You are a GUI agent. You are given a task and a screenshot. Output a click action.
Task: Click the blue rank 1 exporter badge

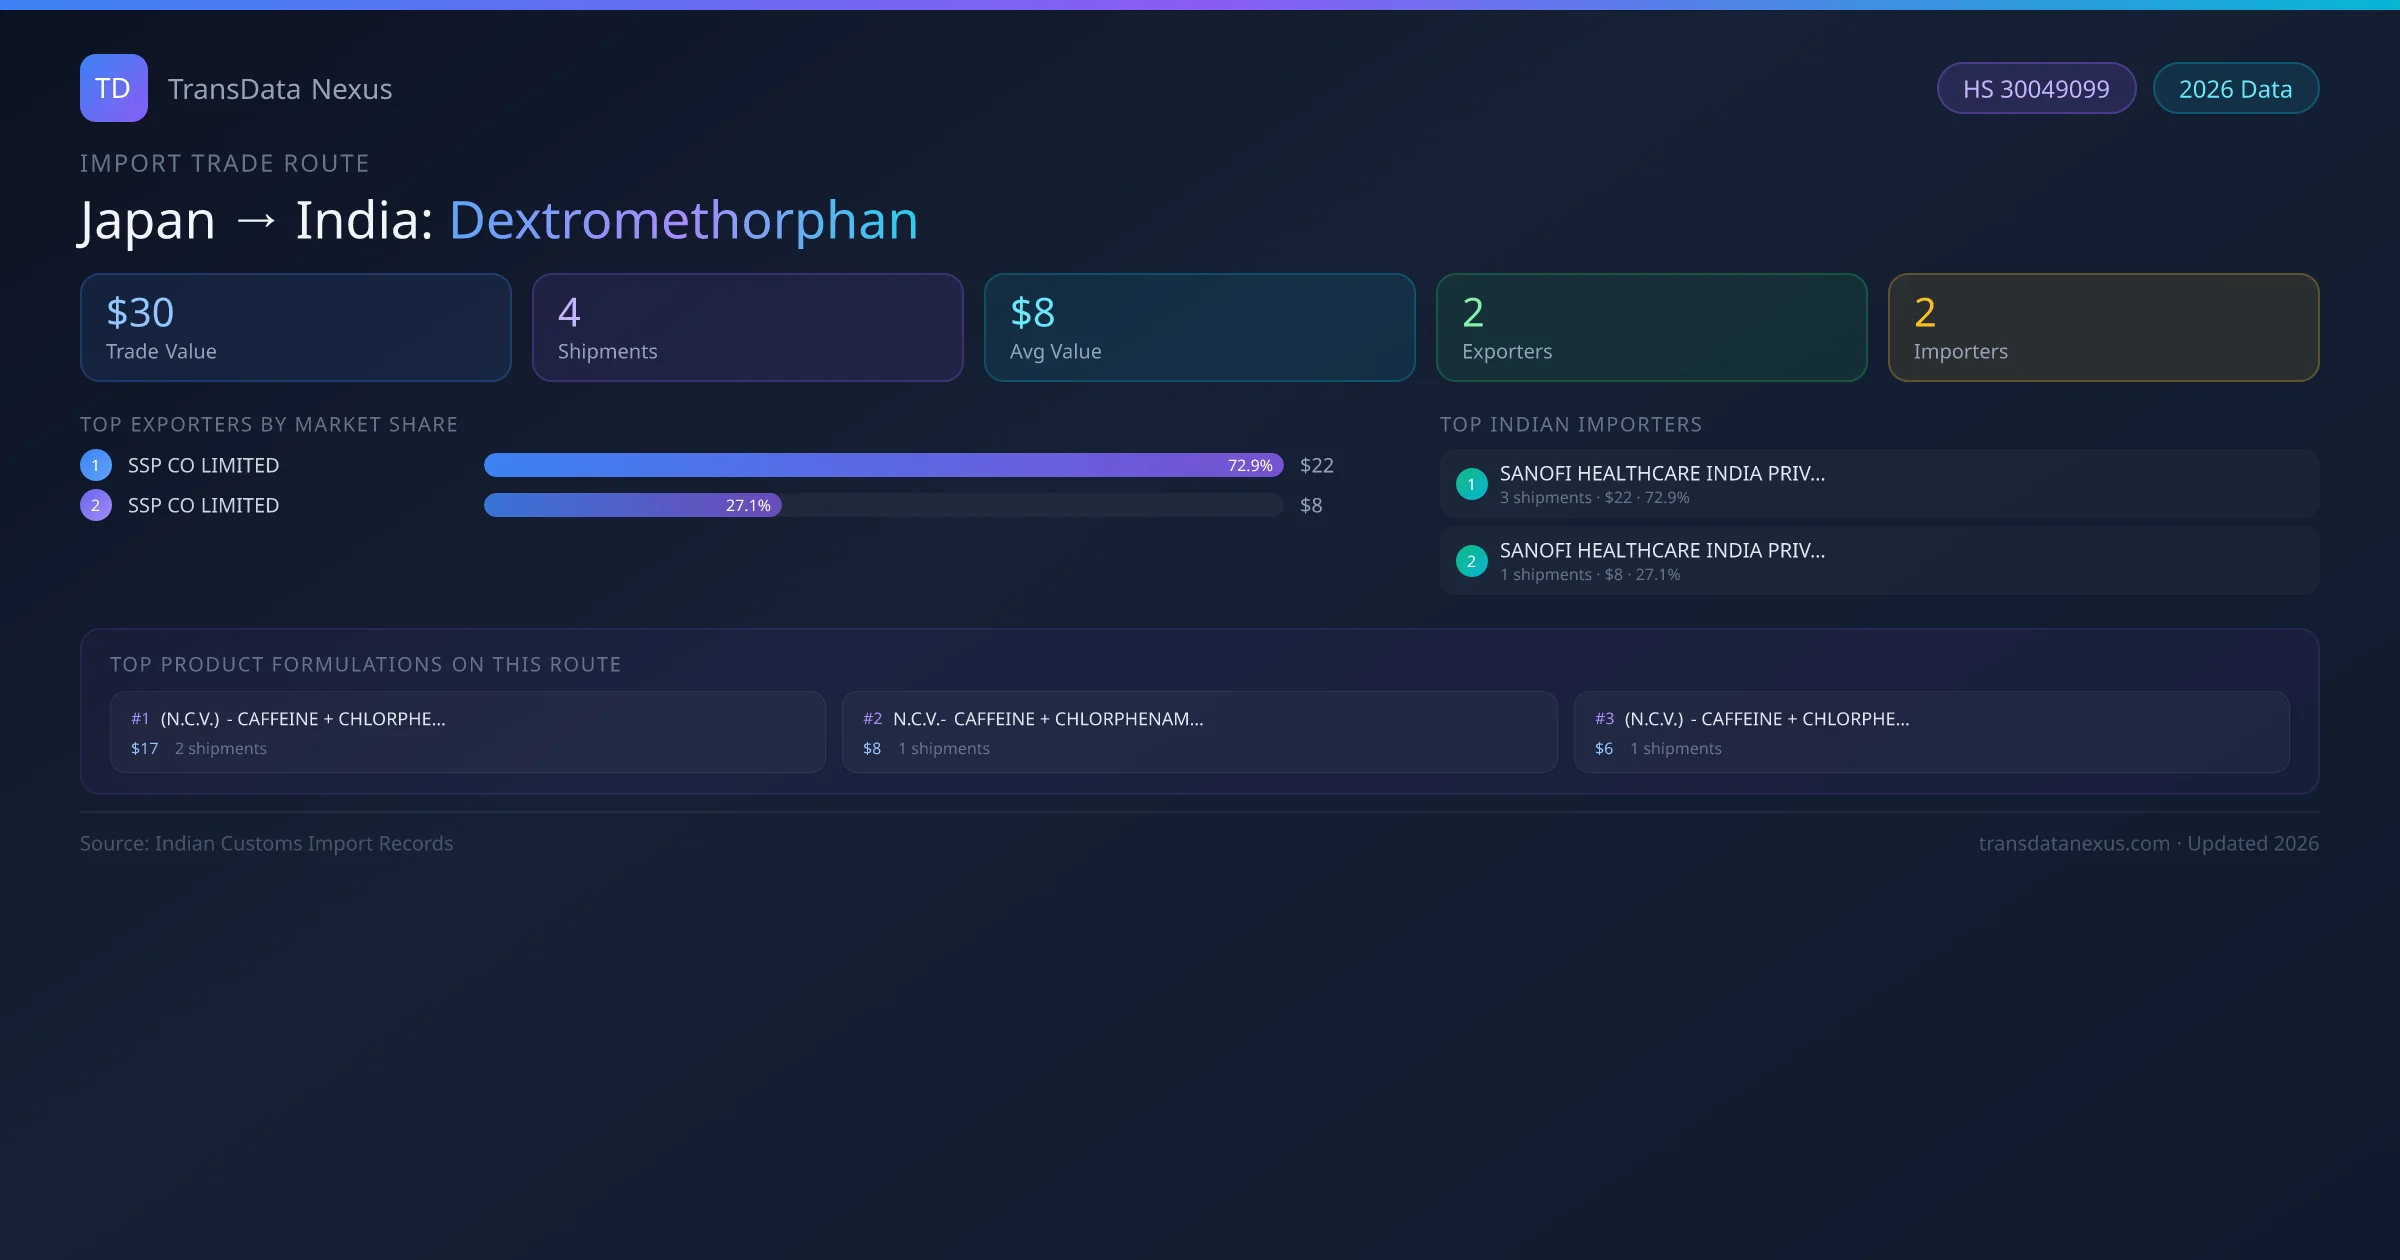[96, 465]
